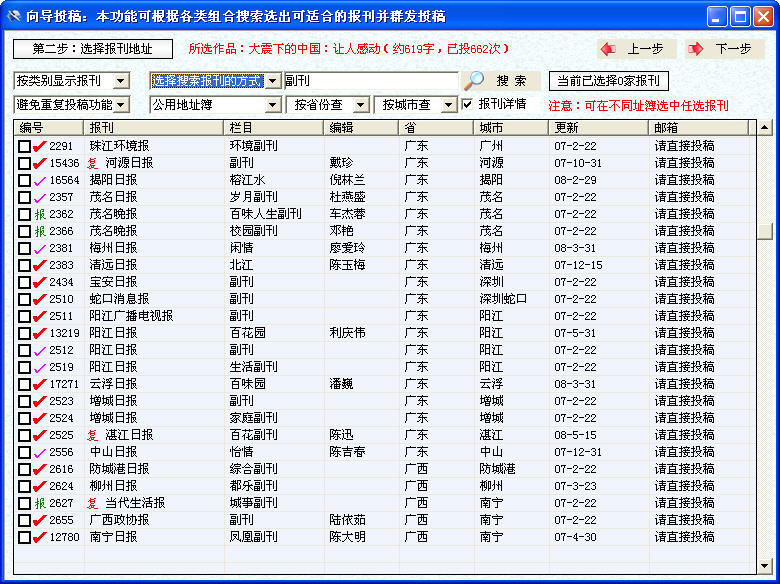
Task: Check the box for 广西政协报 row 2655
Action: (24, 520)
